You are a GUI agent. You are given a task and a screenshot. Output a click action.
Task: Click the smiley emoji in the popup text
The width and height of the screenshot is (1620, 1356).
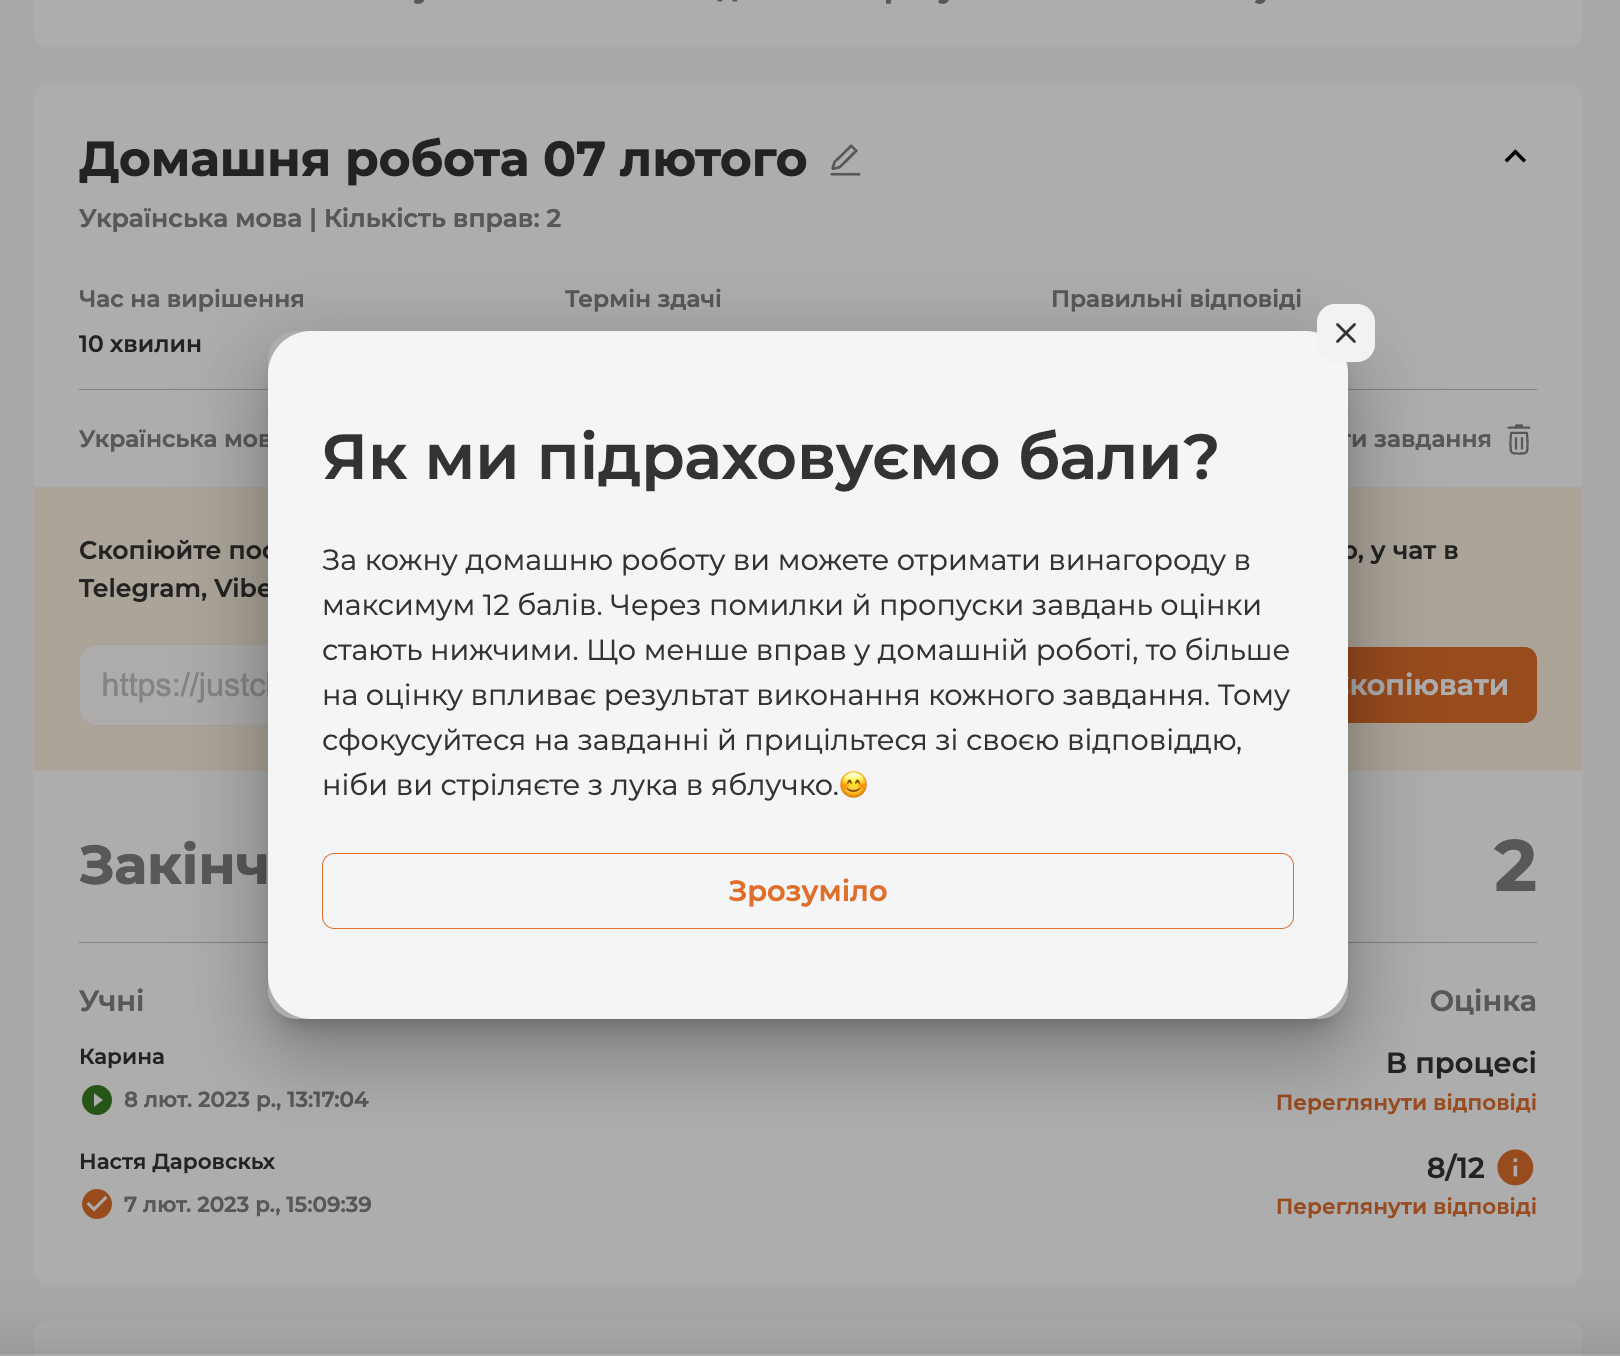coord(853,785)
